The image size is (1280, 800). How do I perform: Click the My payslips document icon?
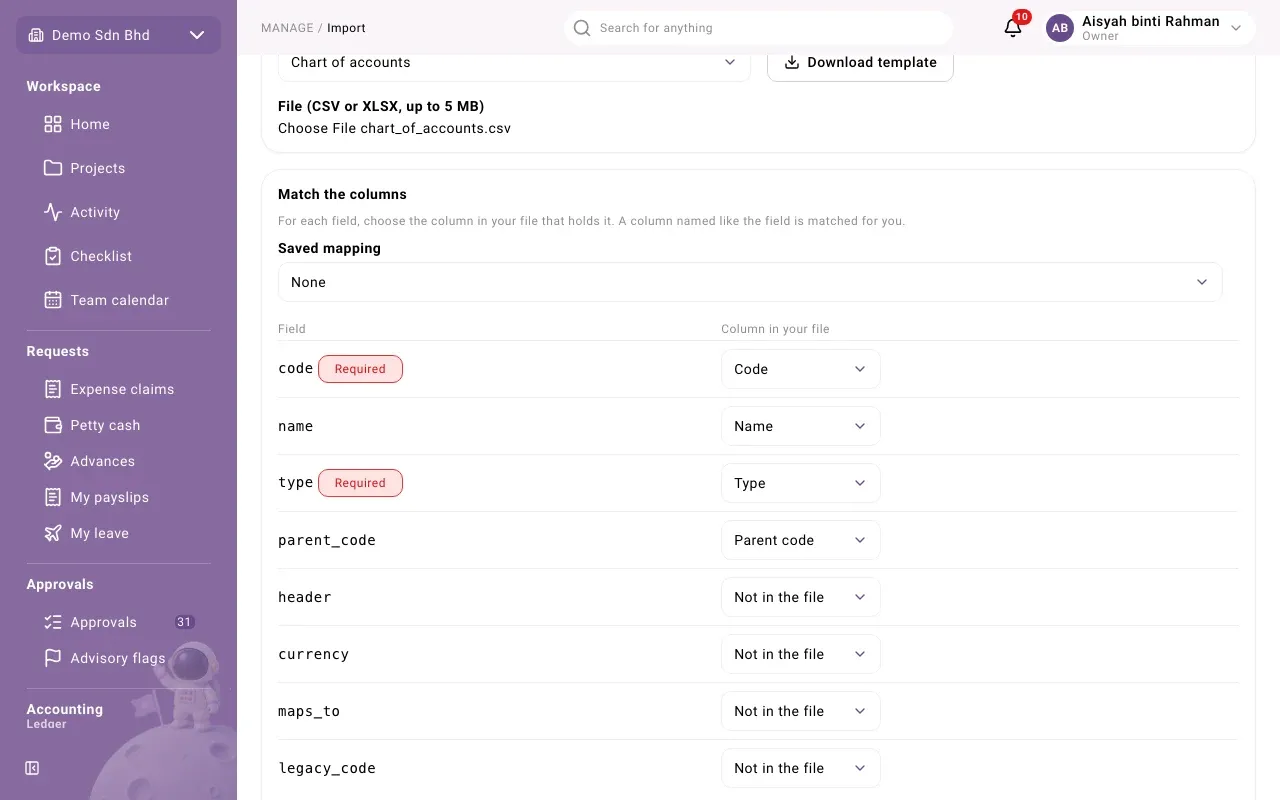53,497
